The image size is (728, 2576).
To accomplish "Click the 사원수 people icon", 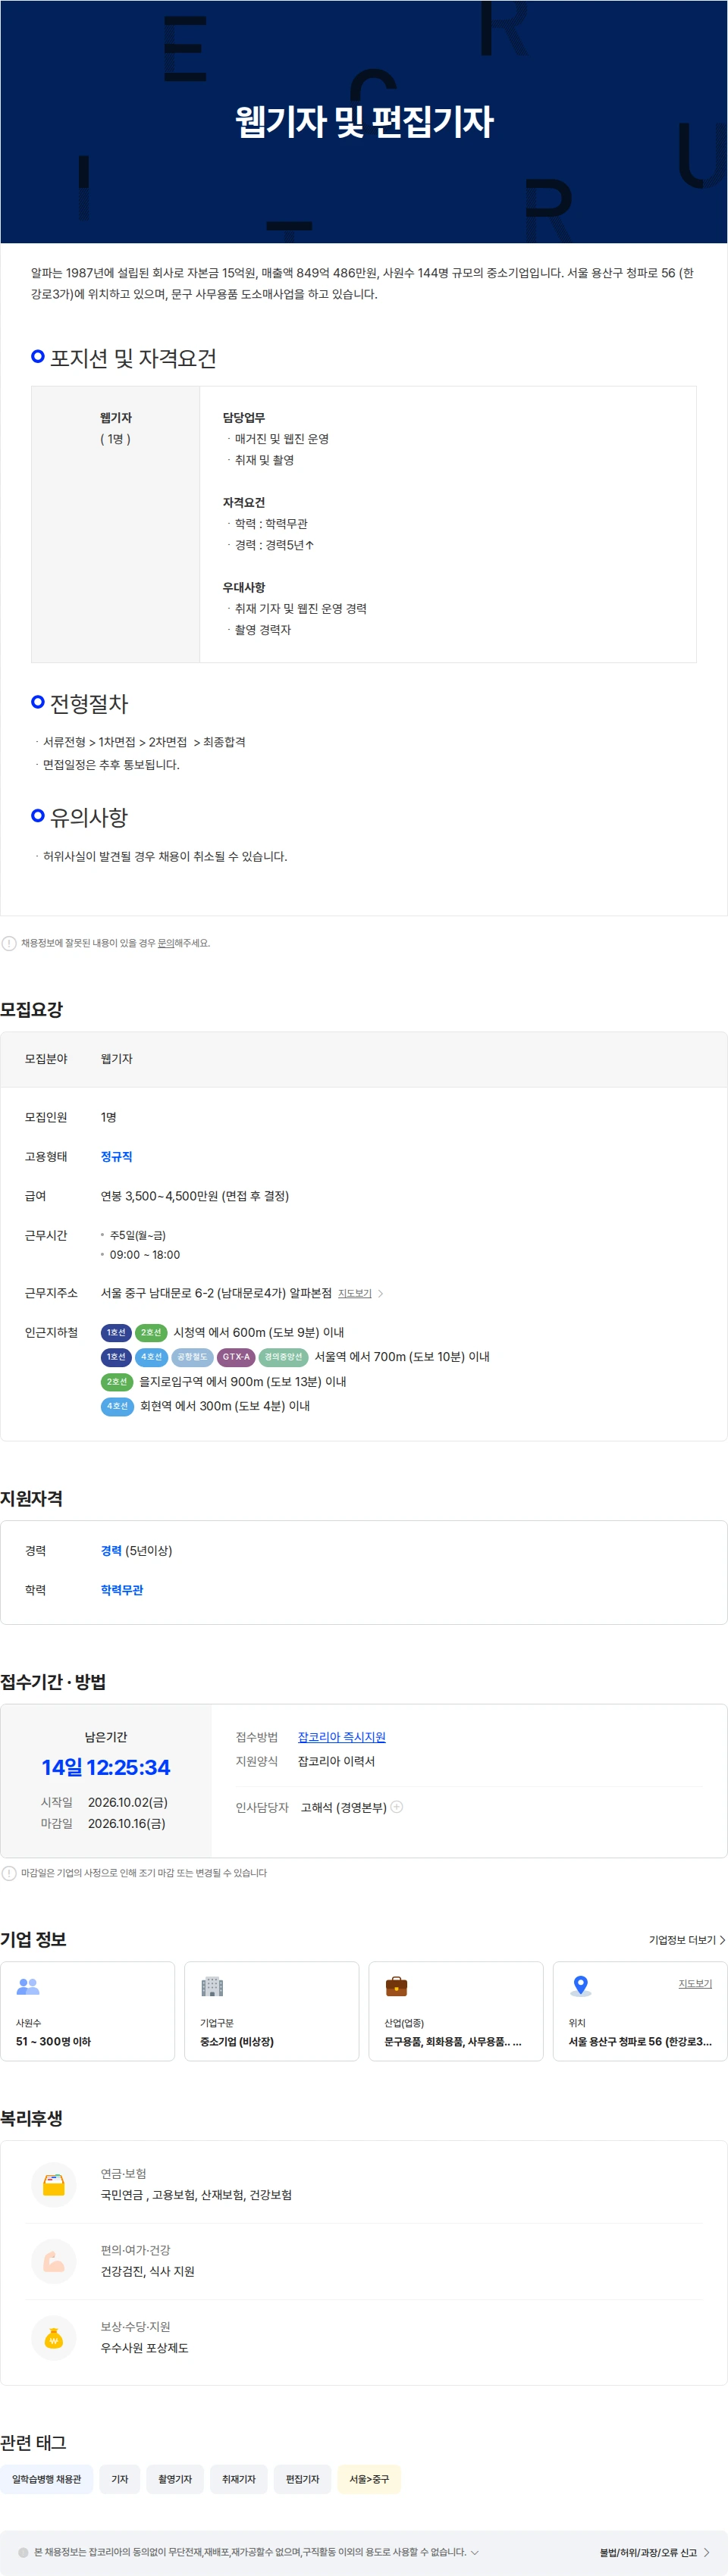I will [28, 1986].
